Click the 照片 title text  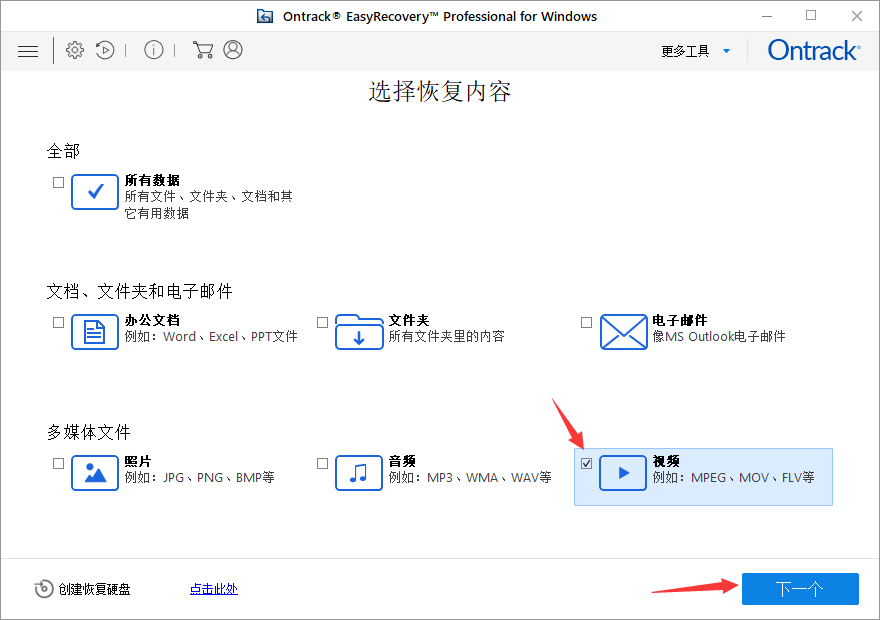pyautogui.click(x=138, y=461)
